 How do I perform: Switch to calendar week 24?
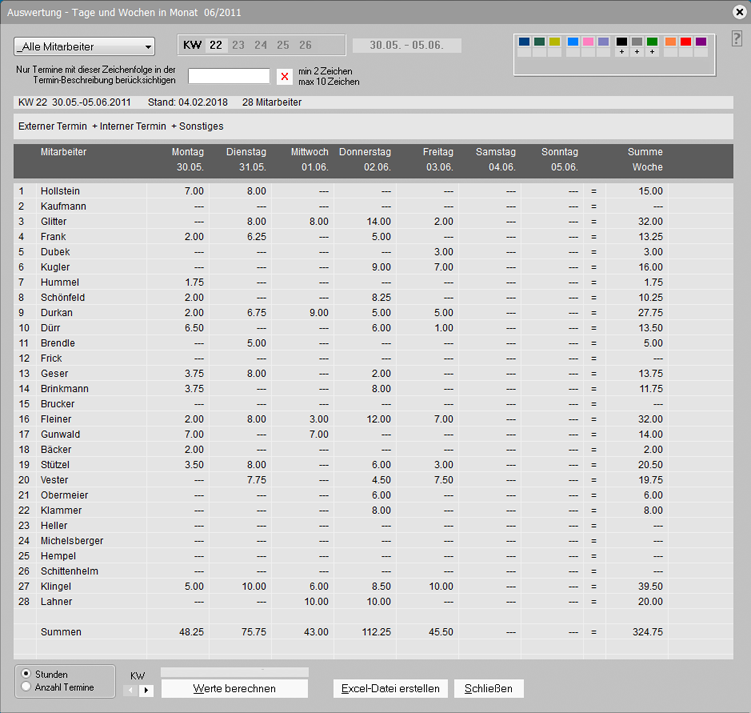click(261, 45)
